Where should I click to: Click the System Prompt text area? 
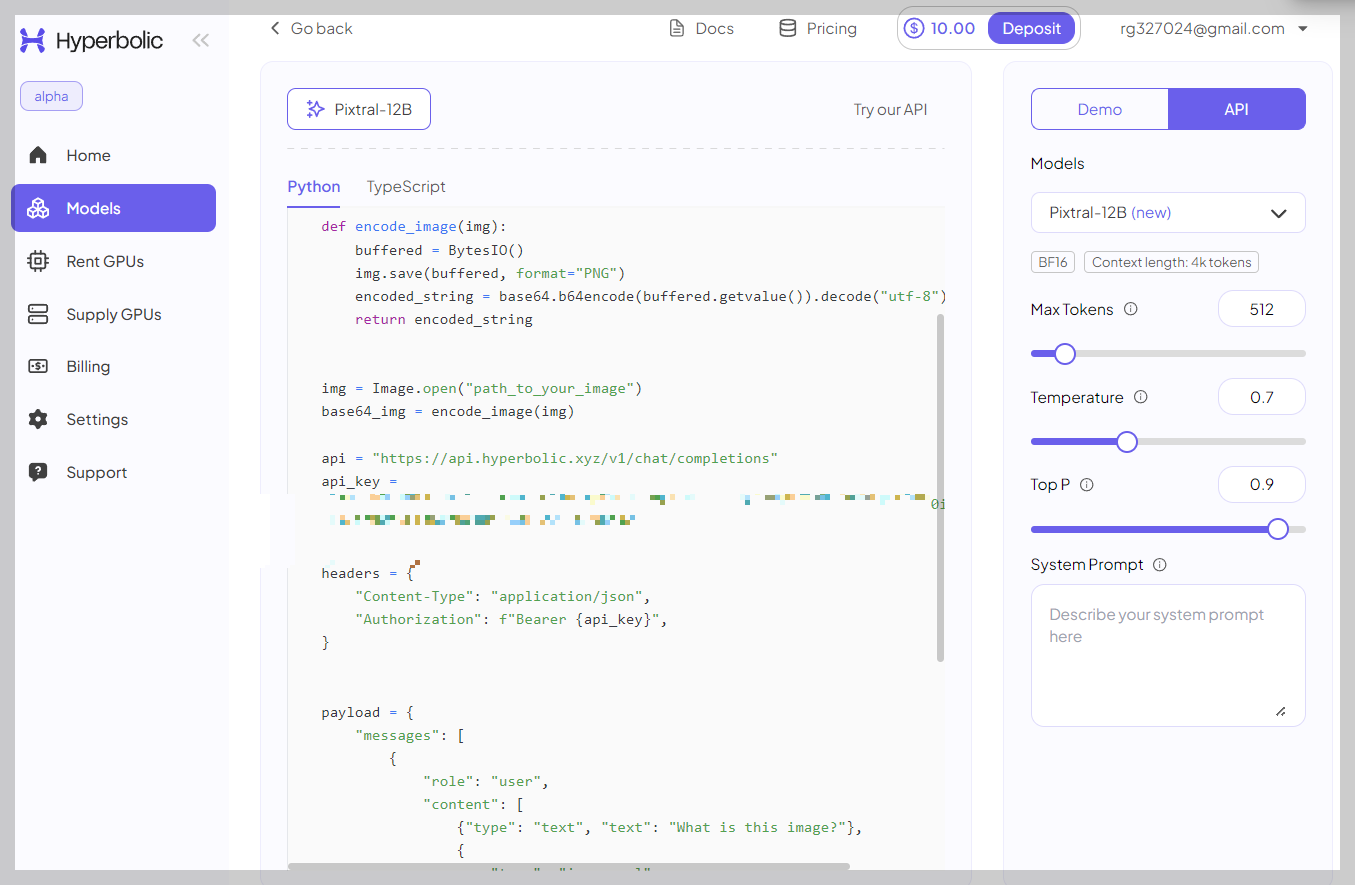(1168, 655)
